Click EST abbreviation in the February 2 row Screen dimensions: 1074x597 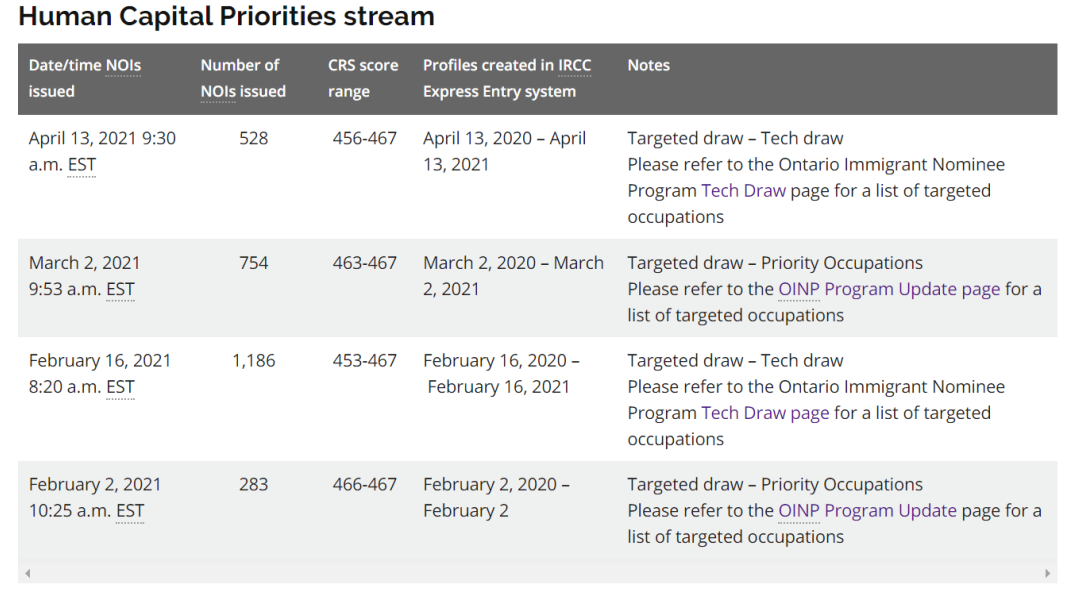click(130, 511)
